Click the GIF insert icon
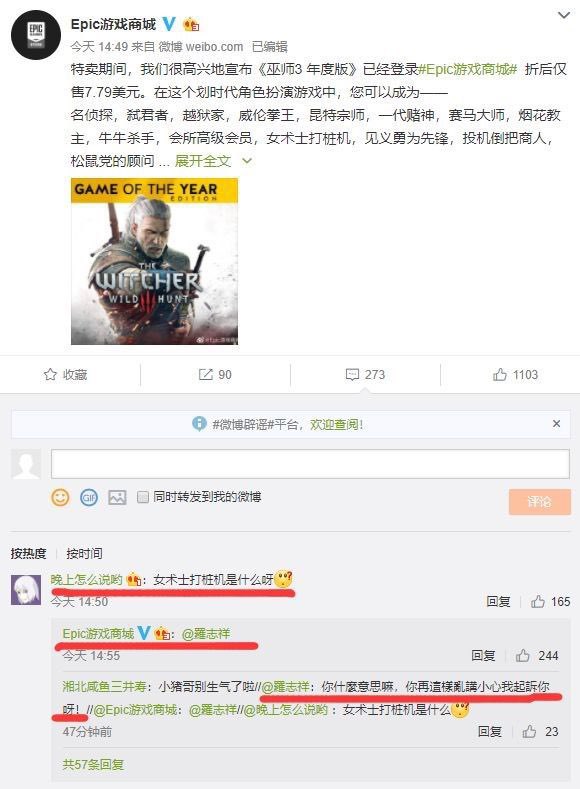This screenshot has width=580, height=789. 89,498
